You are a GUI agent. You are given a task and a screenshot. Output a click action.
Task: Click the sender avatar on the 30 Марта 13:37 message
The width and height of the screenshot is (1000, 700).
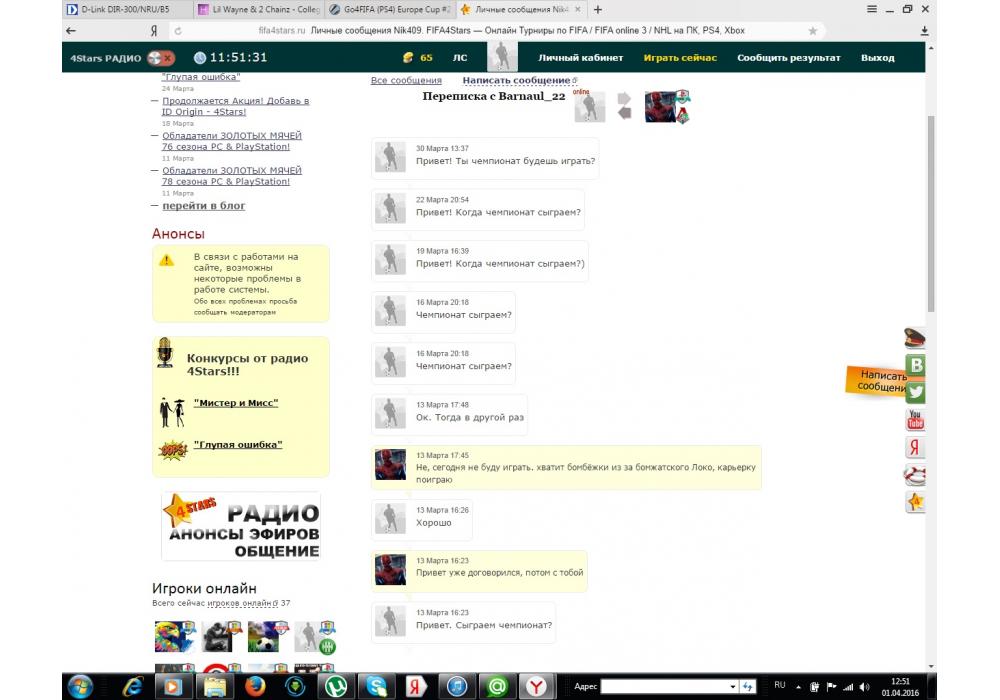point(390,157)
